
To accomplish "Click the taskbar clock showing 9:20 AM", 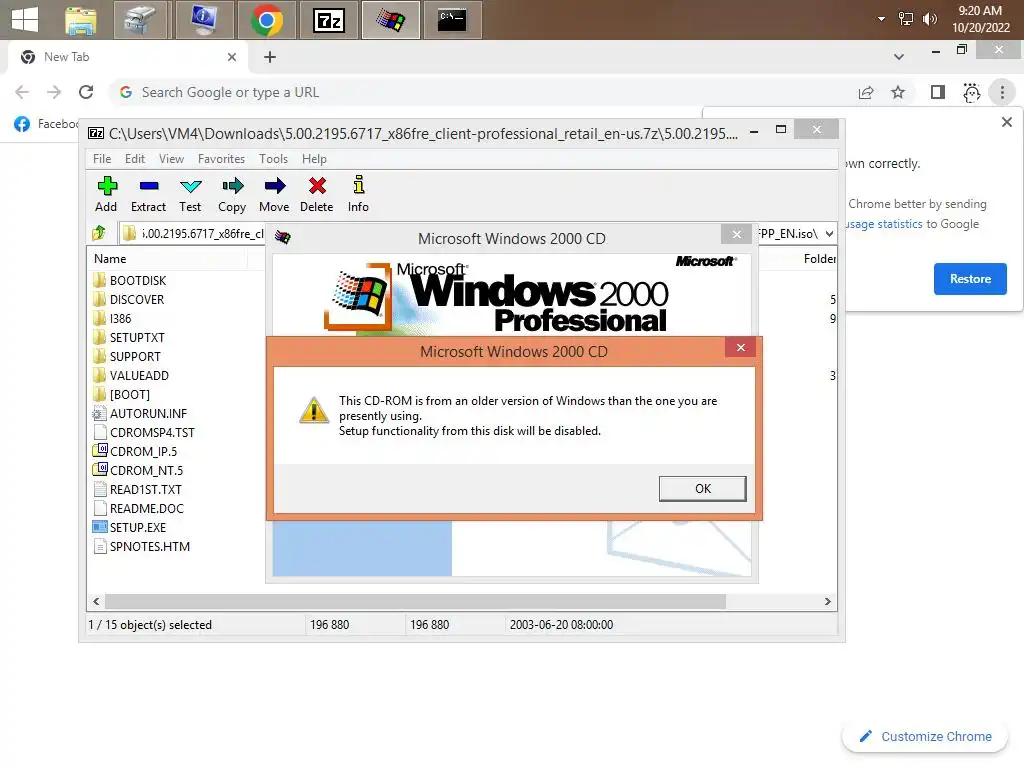I will (x=980, y=19).
